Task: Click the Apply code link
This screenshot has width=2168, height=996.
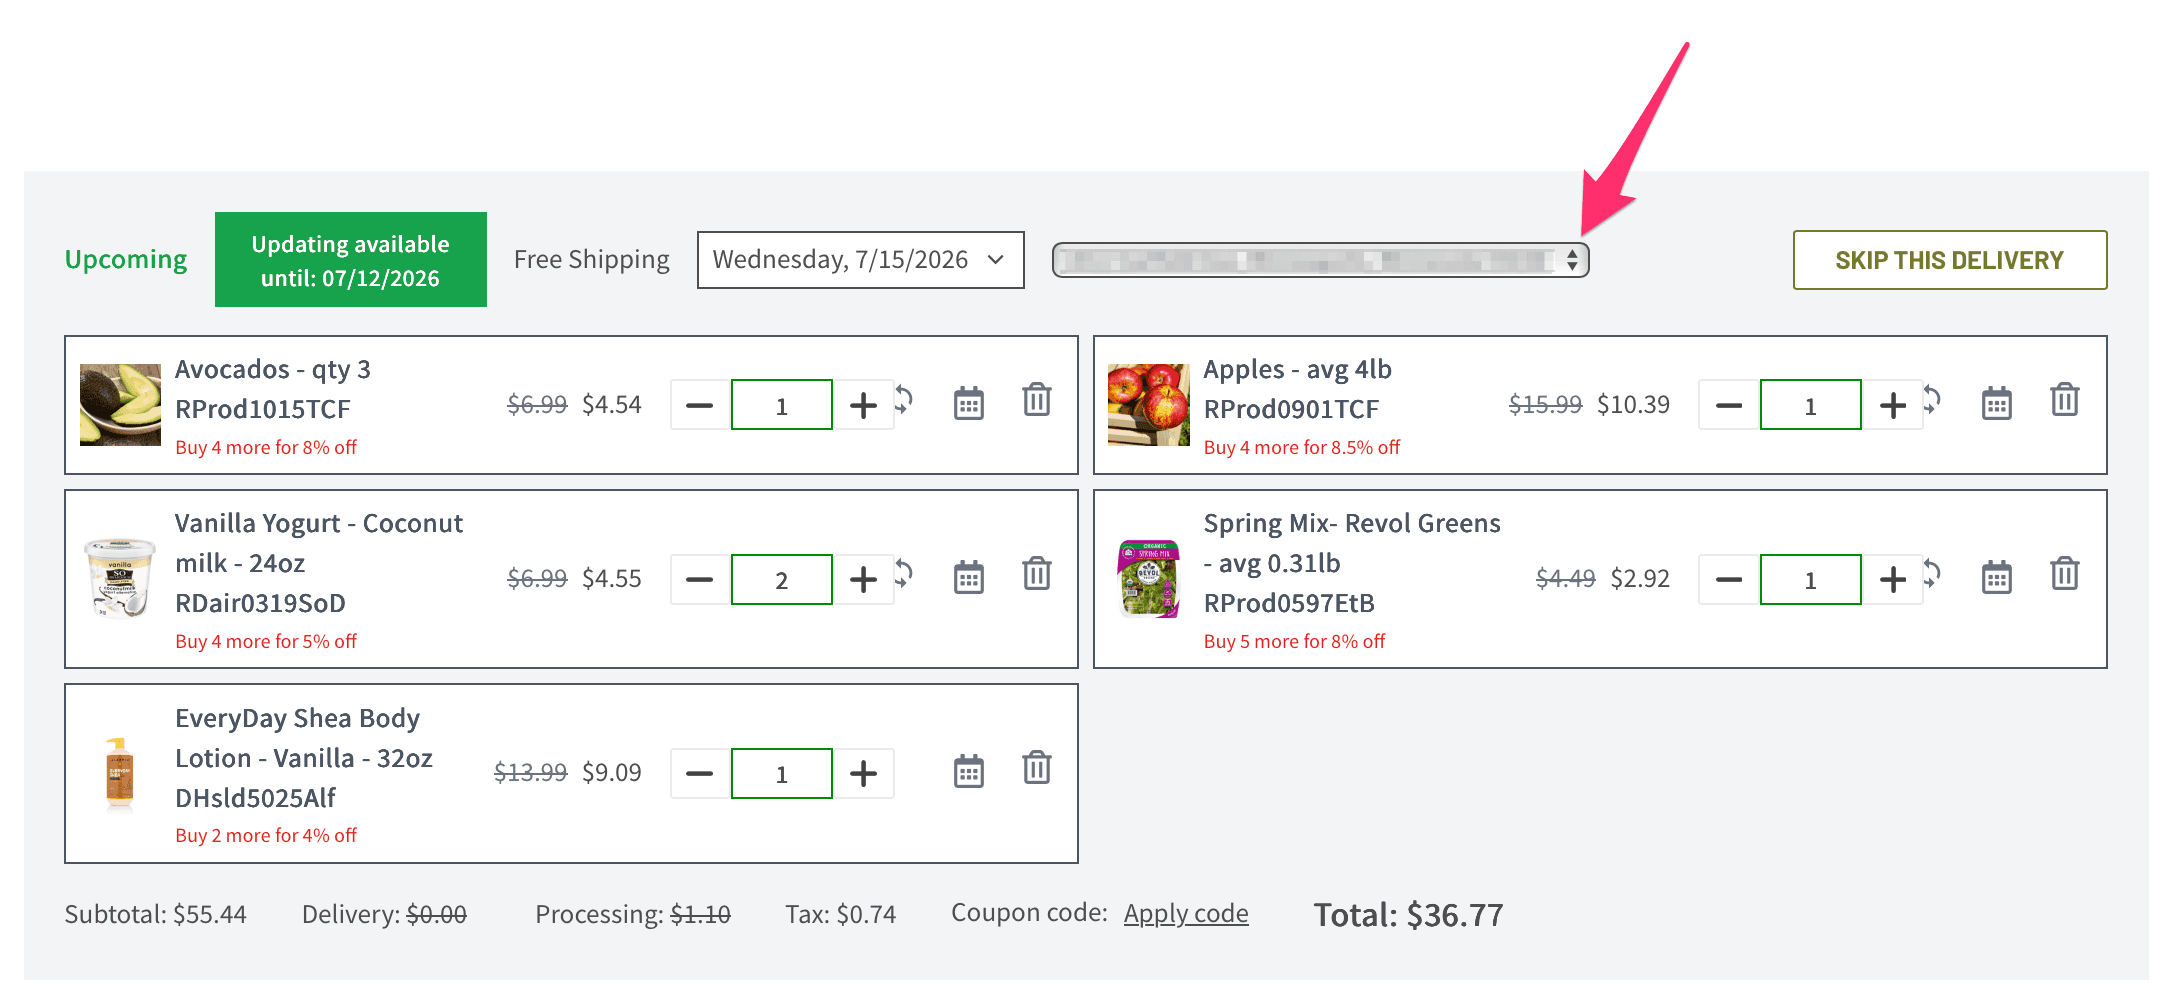Action: click(x=1186, y=913)
